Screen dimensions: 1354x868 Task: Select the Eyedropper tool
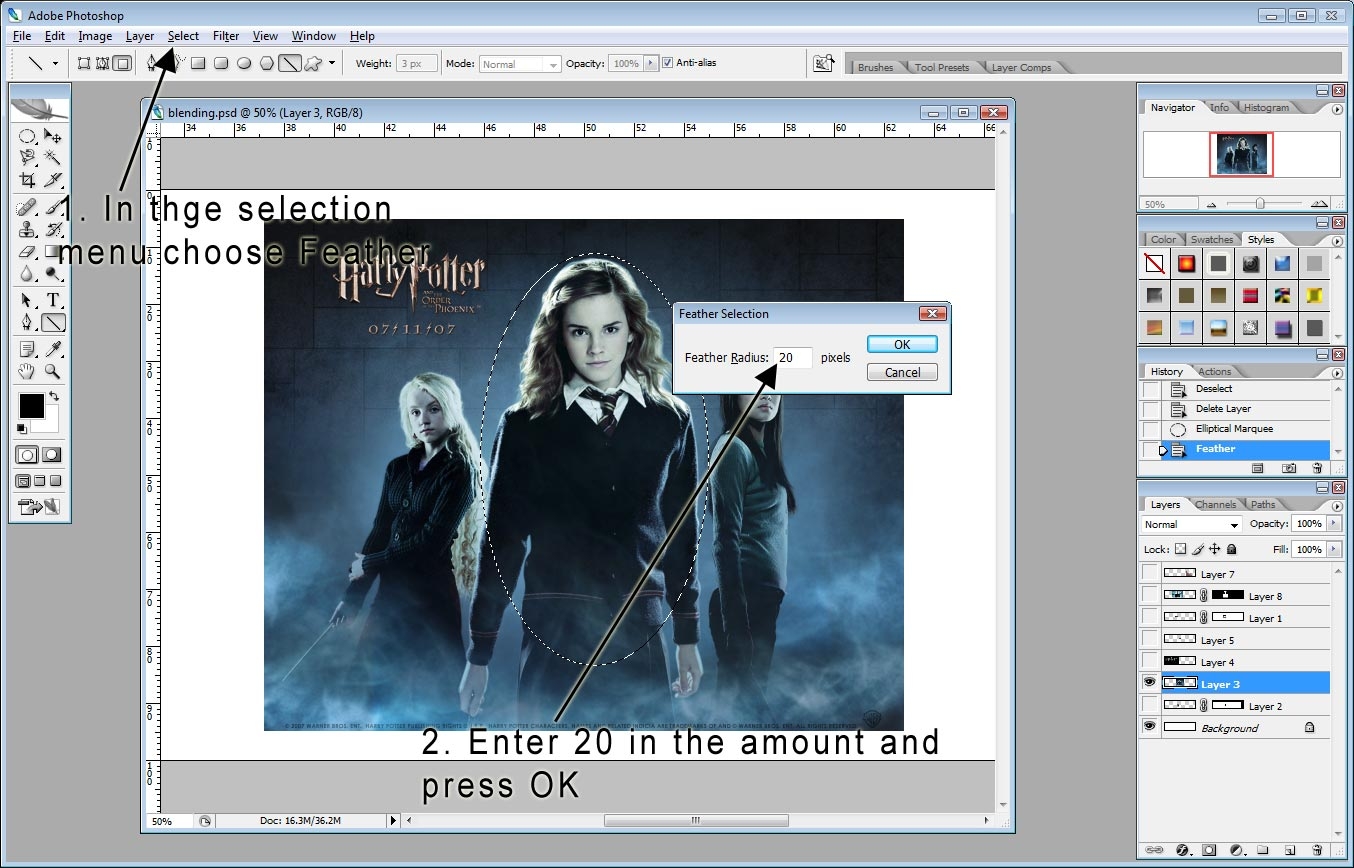tap(53, 349)
